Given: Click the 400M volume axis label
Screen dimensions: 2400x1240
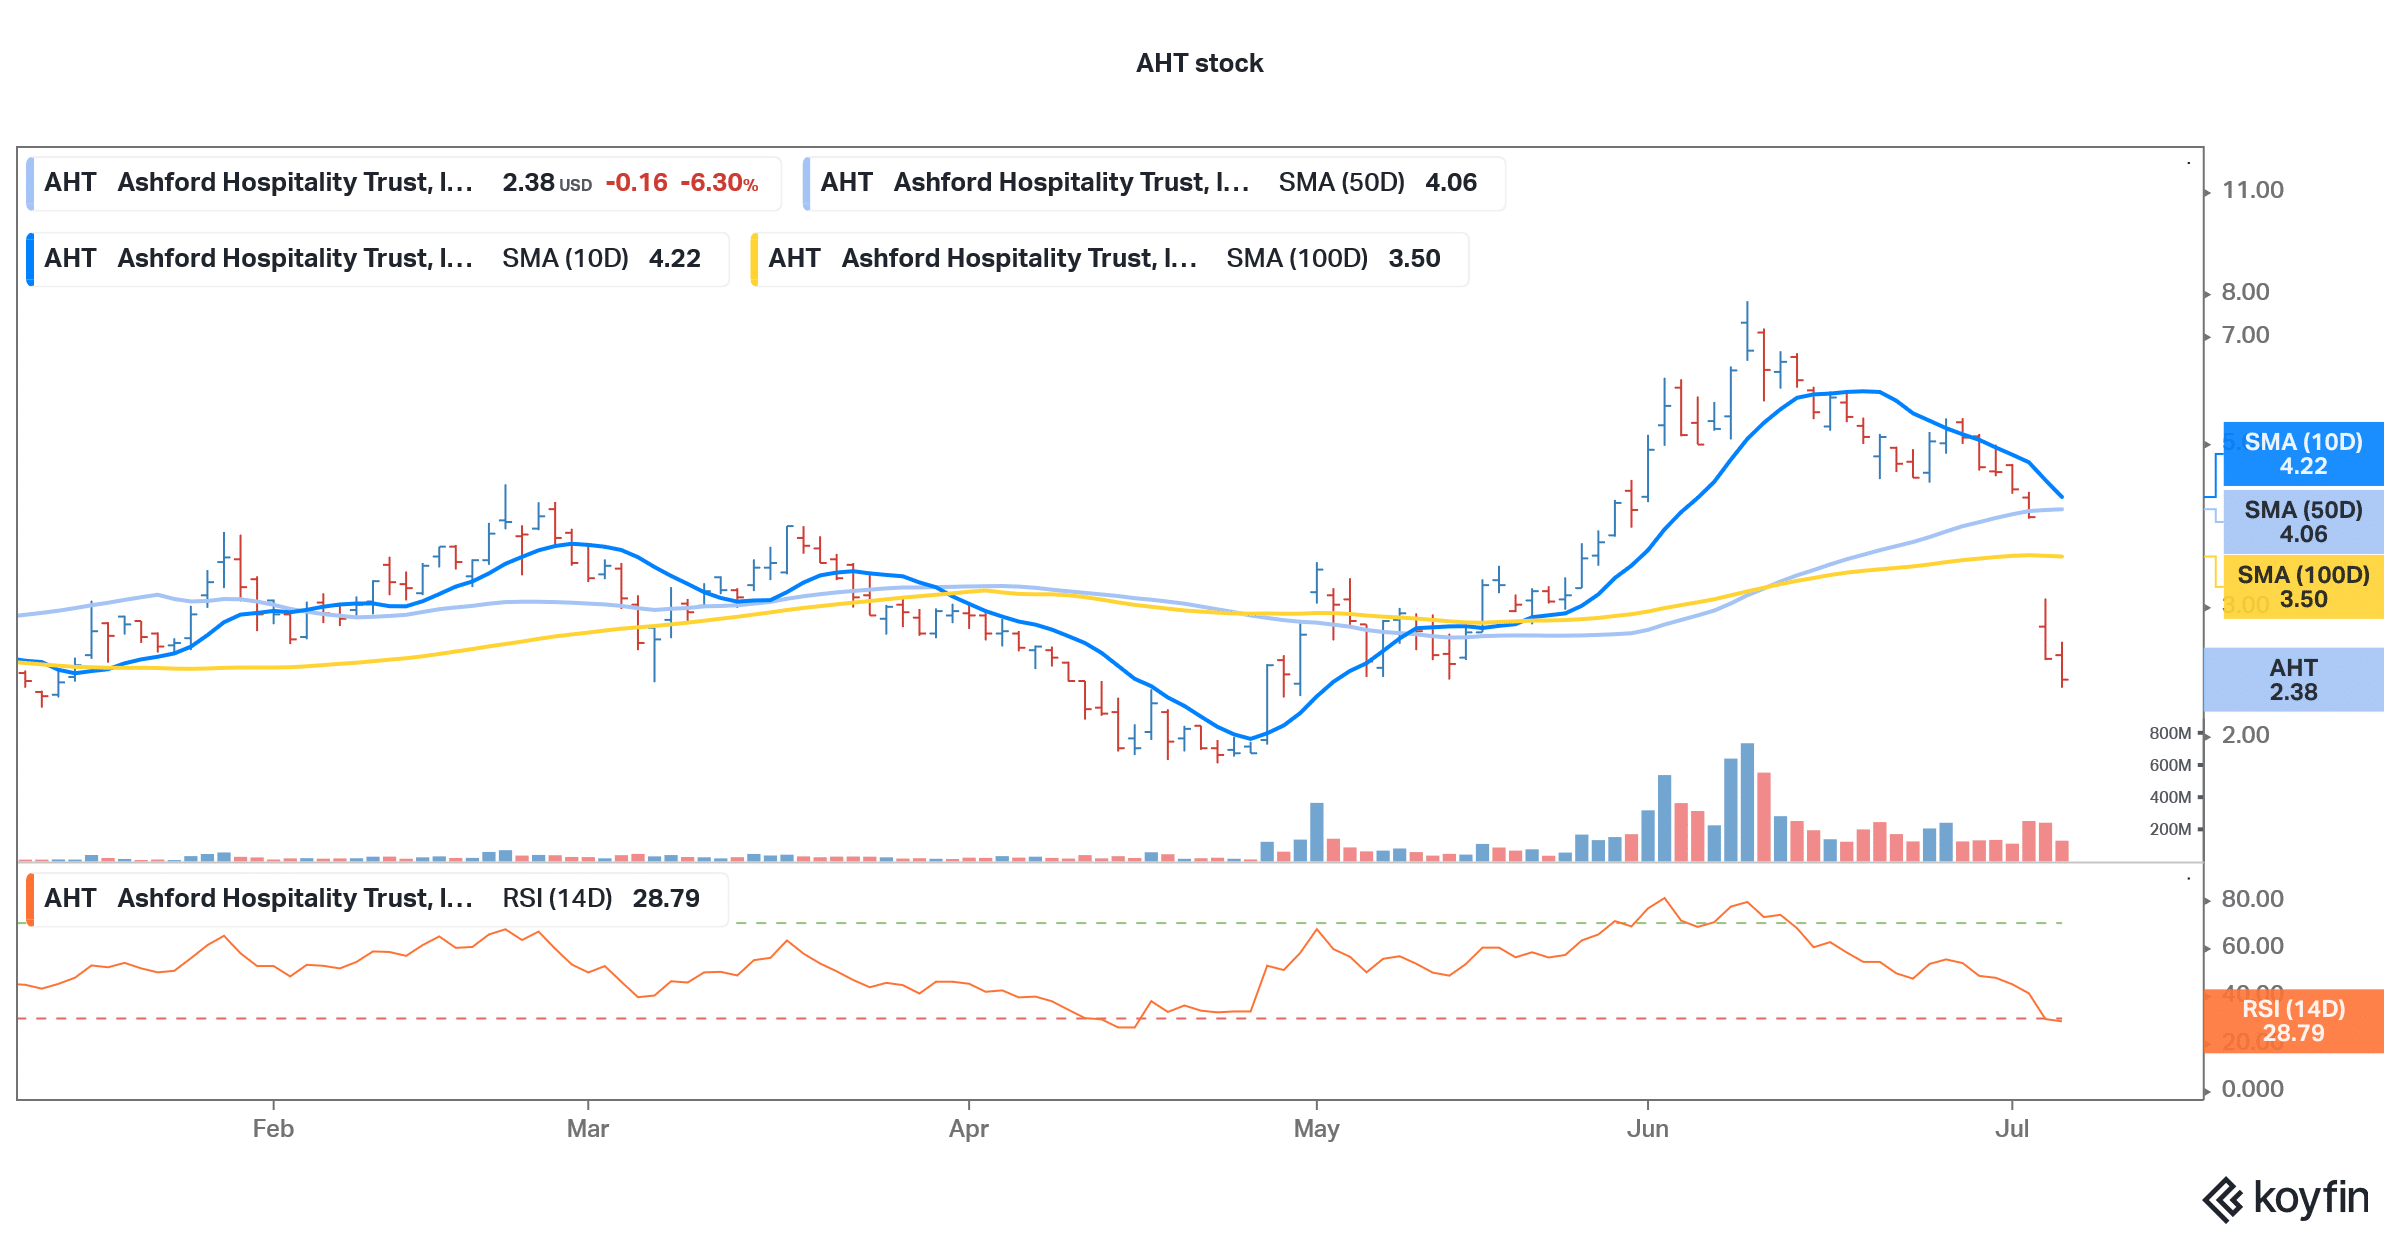Looking at the screenshot, I should (x=2170, y=798).
